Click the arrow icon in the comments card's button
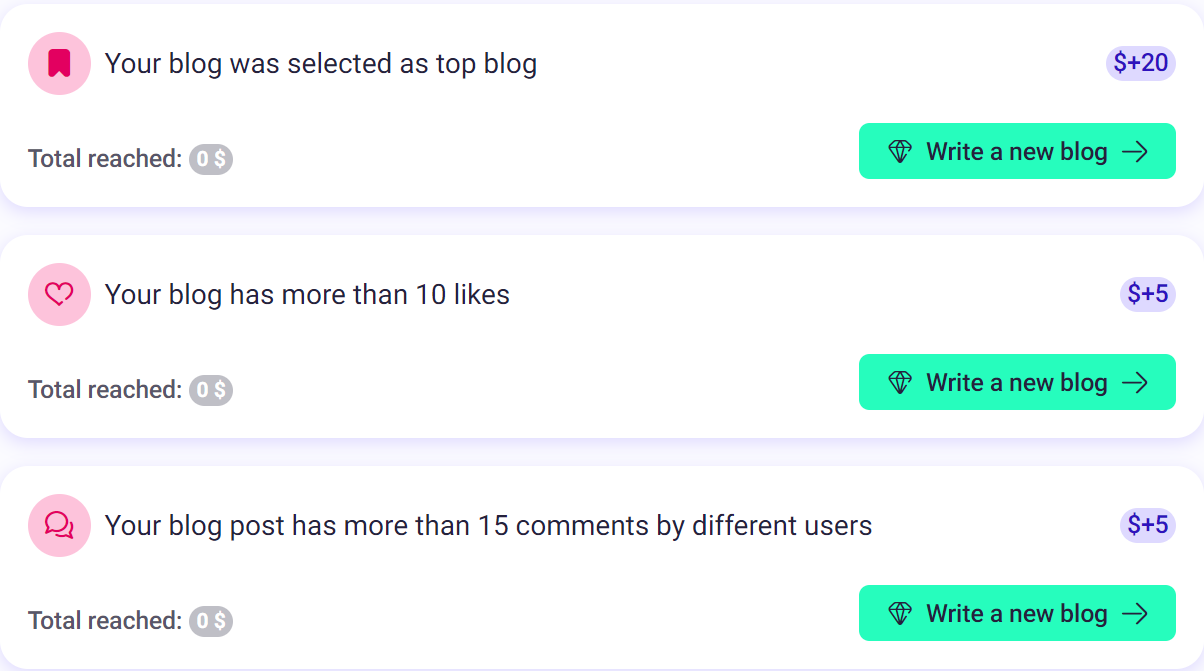The width and height of the screenshot is (1204, 671). pos(1135,614)
